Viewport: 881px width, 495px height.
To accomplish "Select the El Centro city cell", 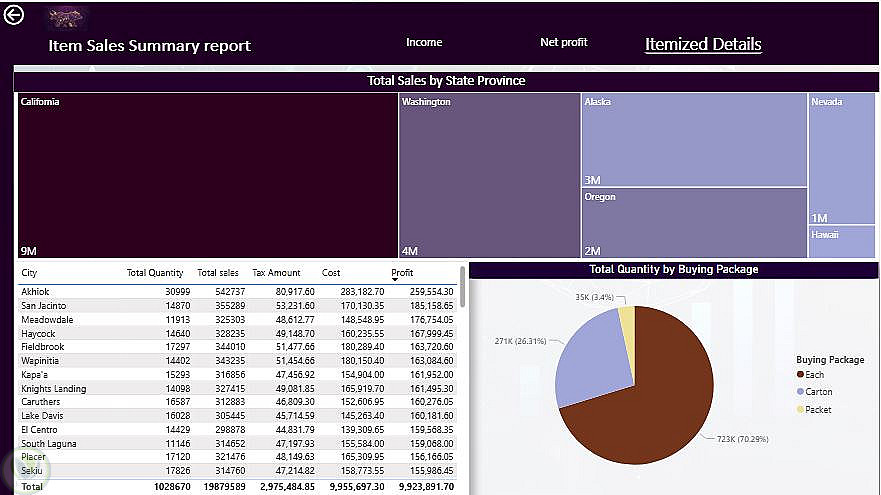I will [39, 429].
